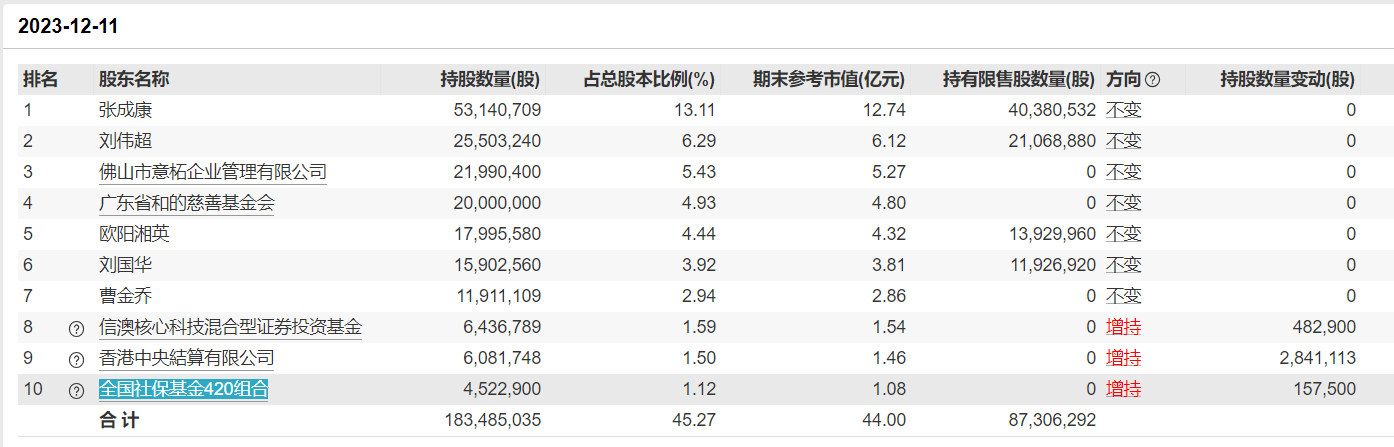
Task: Open 信澳核心科技混合型证券投资基金 link
Action: [230, 327]
